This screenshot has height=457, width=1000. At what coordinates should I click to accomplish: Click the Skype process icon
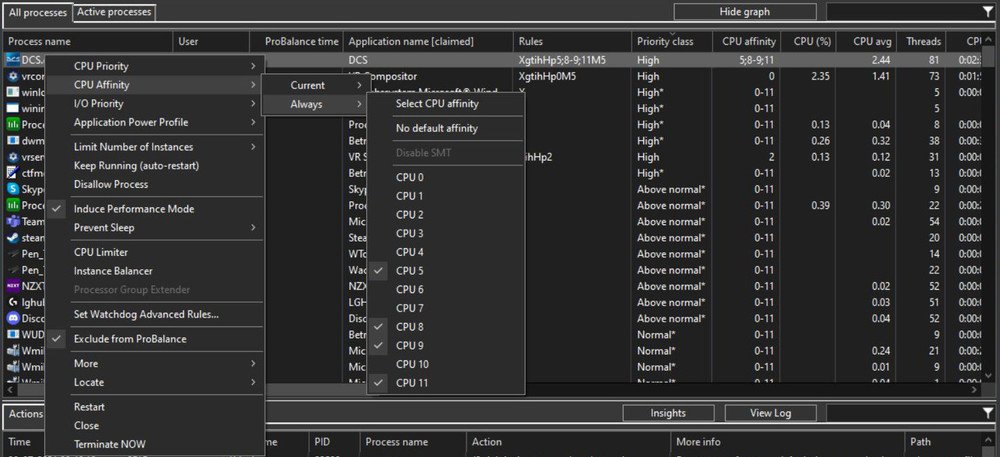tap(13, 189)
